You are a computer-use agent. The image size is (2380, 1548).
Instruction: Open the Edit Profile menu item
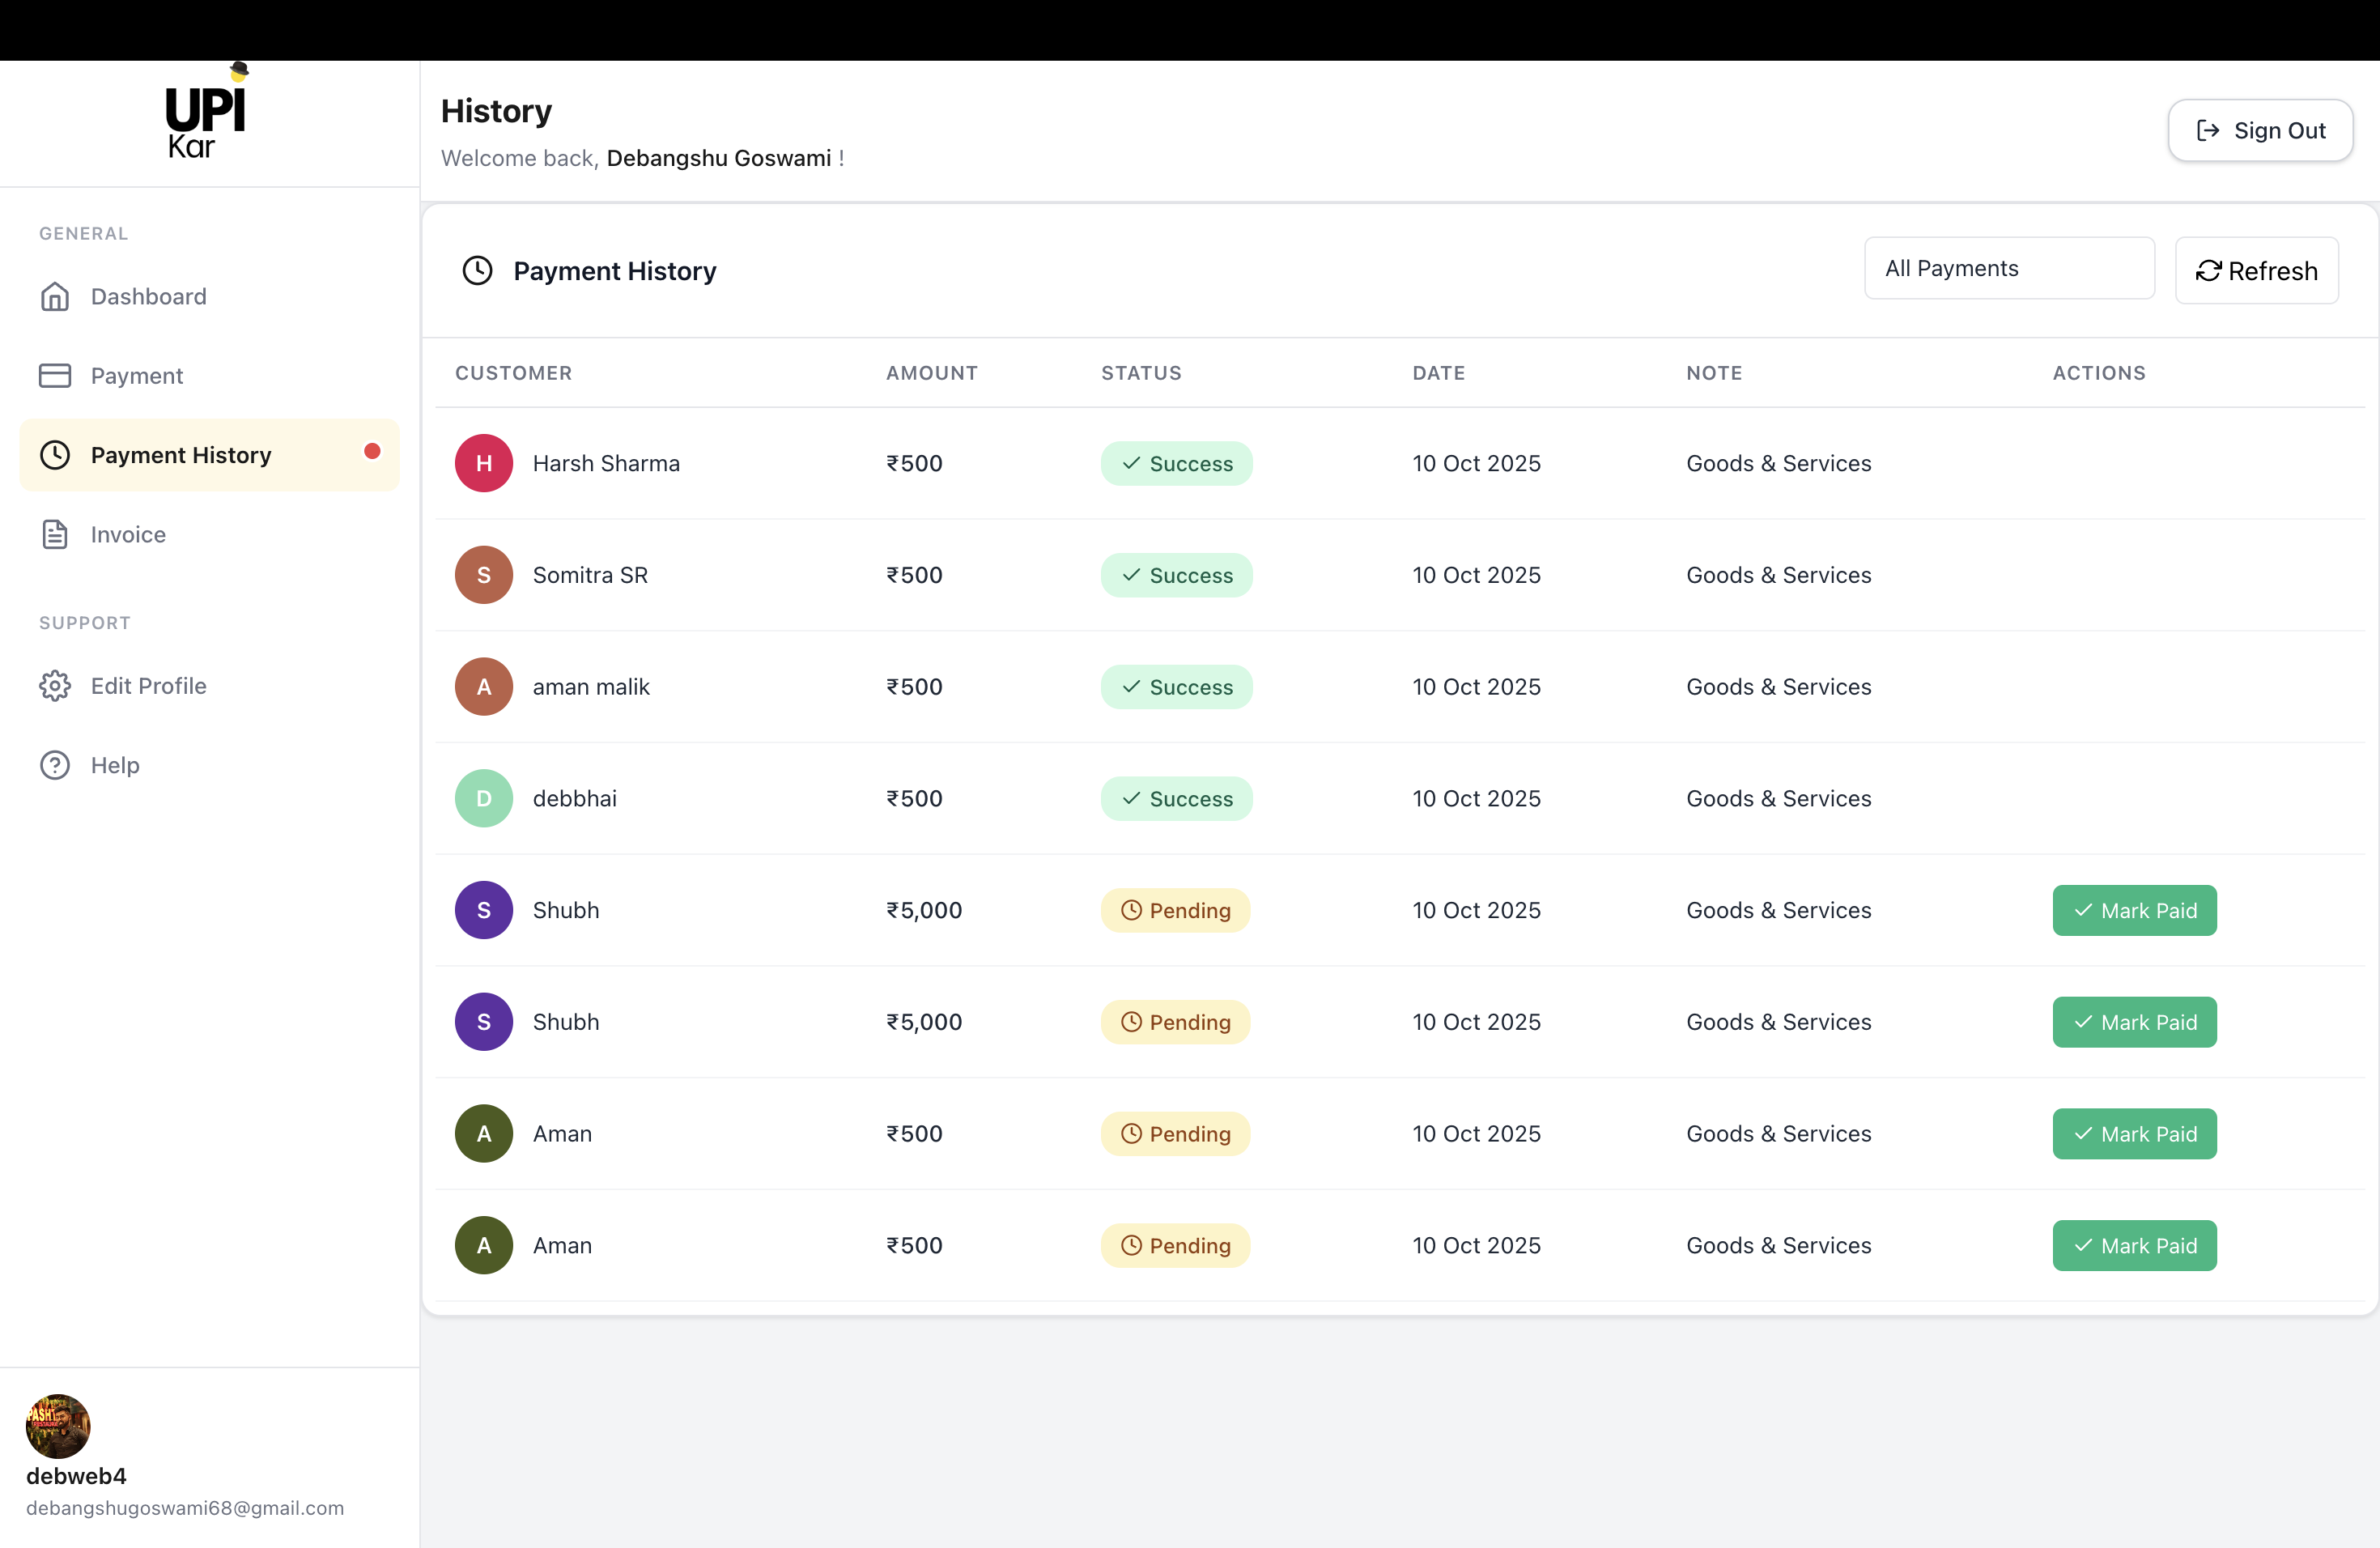click(x=148, y=686)
